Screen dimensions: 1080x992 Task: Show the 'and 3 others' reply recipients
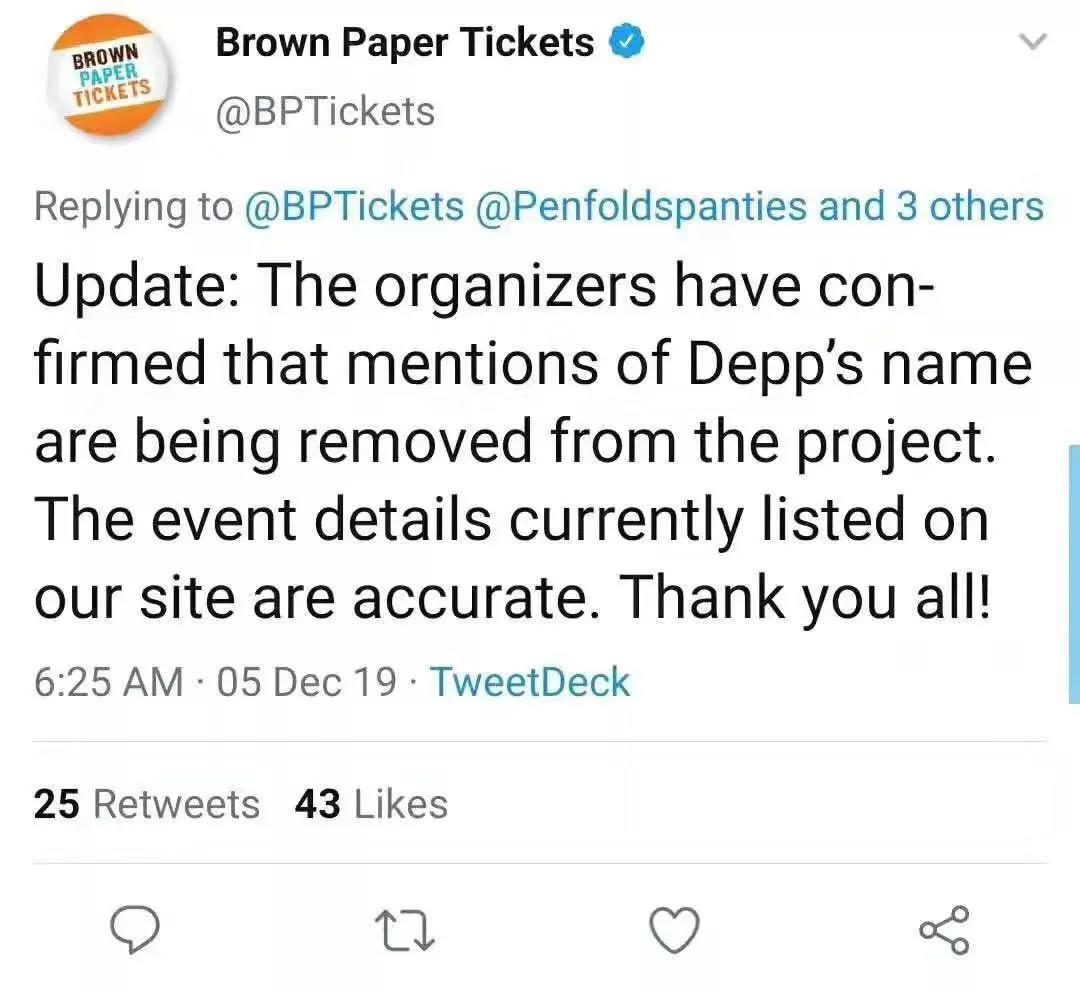click(931, 207)
